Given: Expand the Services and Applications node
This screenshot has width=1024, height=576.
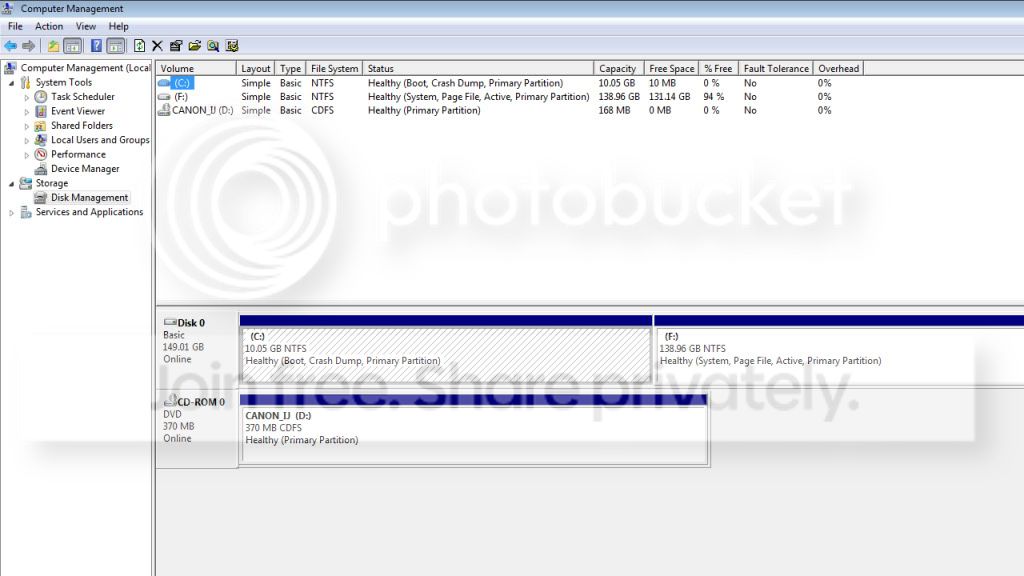Looking at the screenshot, I should (x=11, y=213).
